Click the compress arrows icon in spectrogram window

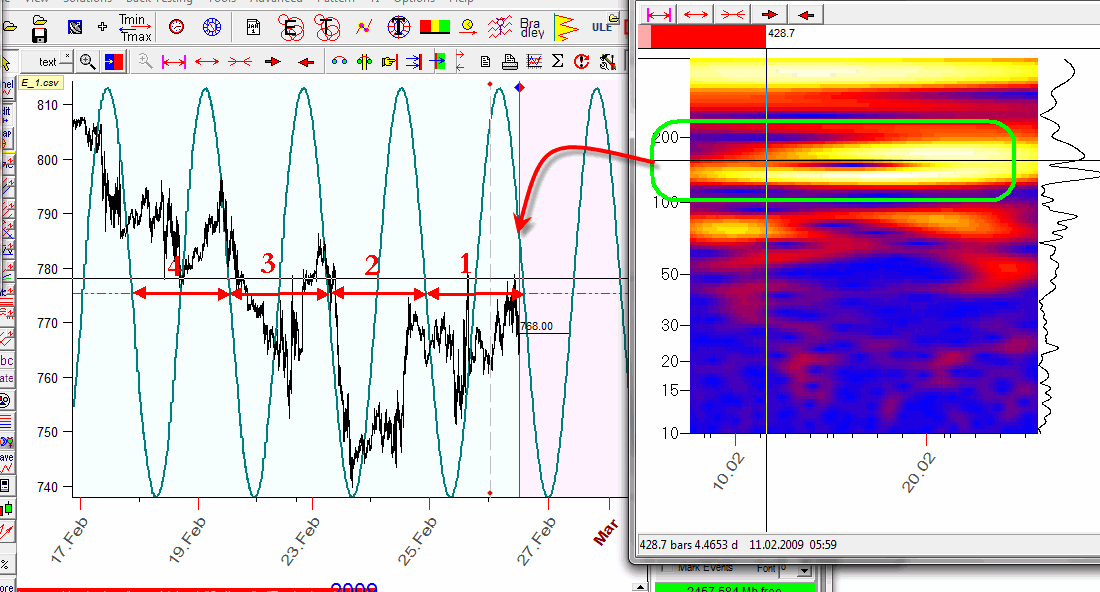click(733, 14)
